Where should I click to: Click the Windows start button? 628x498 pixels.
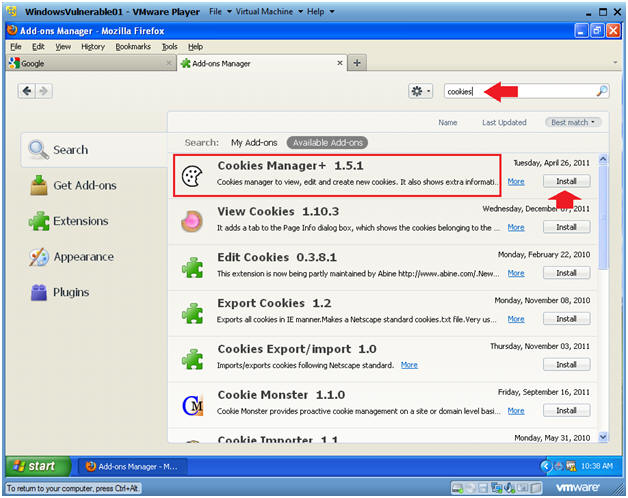point(39,466)
